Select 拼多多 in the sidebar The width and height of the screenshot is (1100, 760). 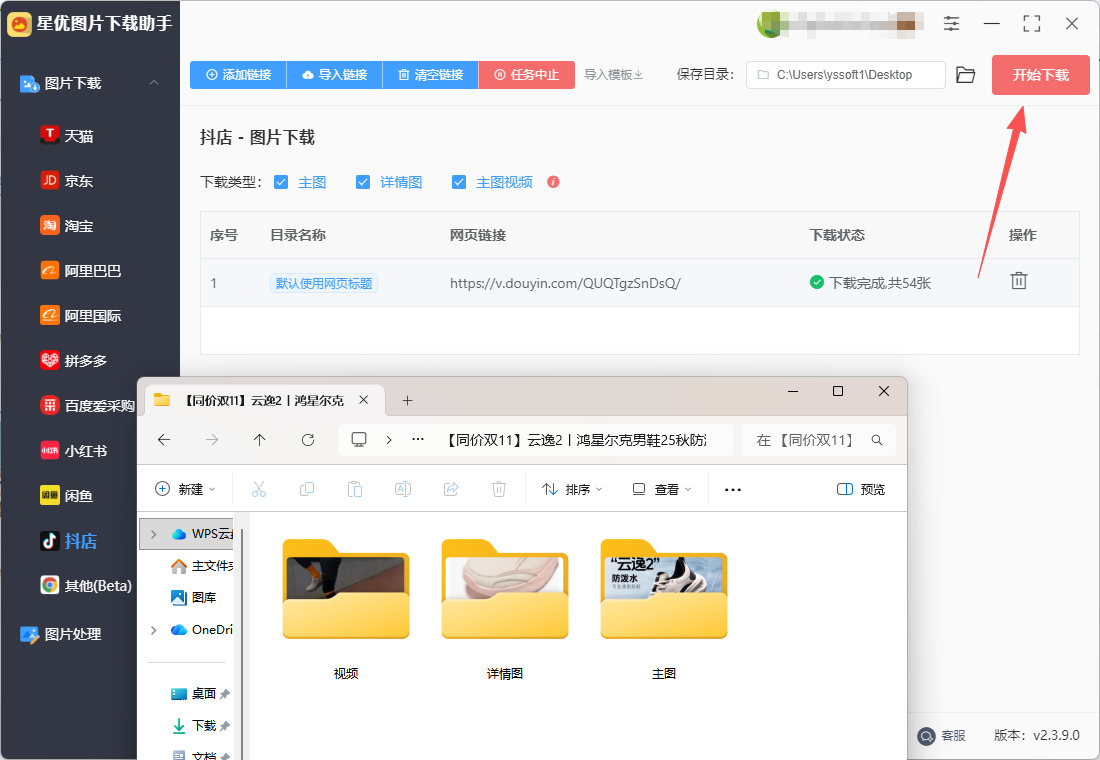pyautogui.click(x=74, y=360)
